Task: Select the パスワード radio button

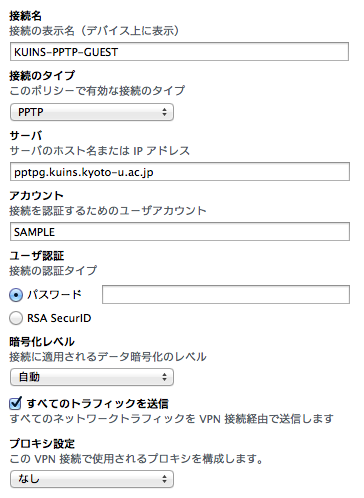Action: tap(16, 295)
